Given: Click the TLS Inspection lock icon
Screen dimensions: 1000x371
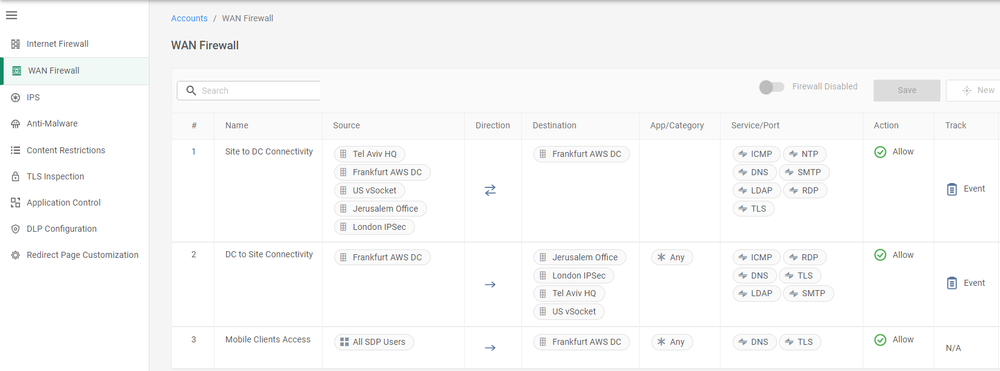Looking at the screenshot, I should coord(16,177).
